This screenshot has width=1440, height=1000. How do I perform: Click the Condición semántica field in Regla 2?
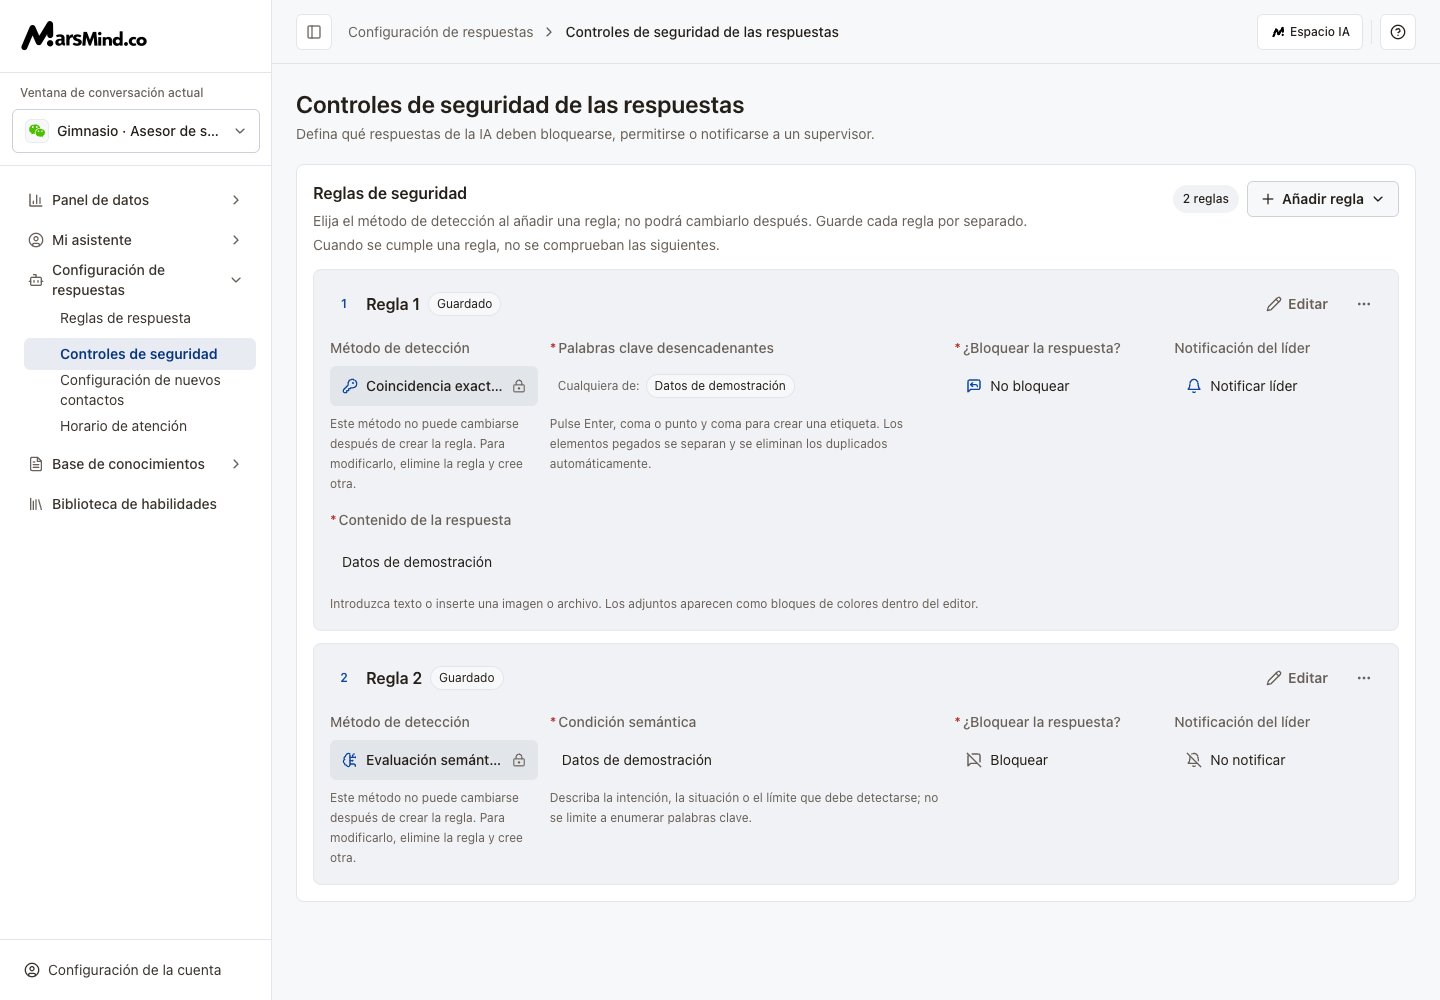[x=744, y=760]
